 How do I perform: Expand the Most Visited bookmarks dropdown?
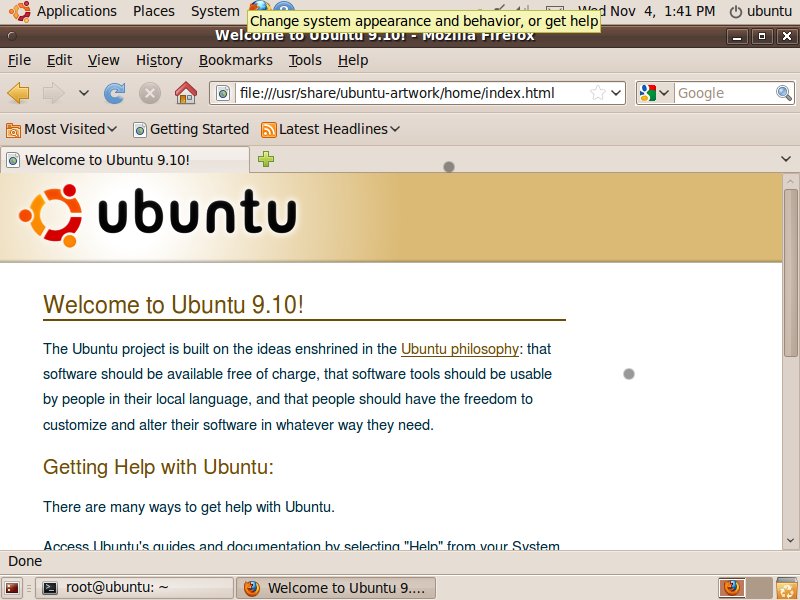pyautogui.click(x=62, y=129)
